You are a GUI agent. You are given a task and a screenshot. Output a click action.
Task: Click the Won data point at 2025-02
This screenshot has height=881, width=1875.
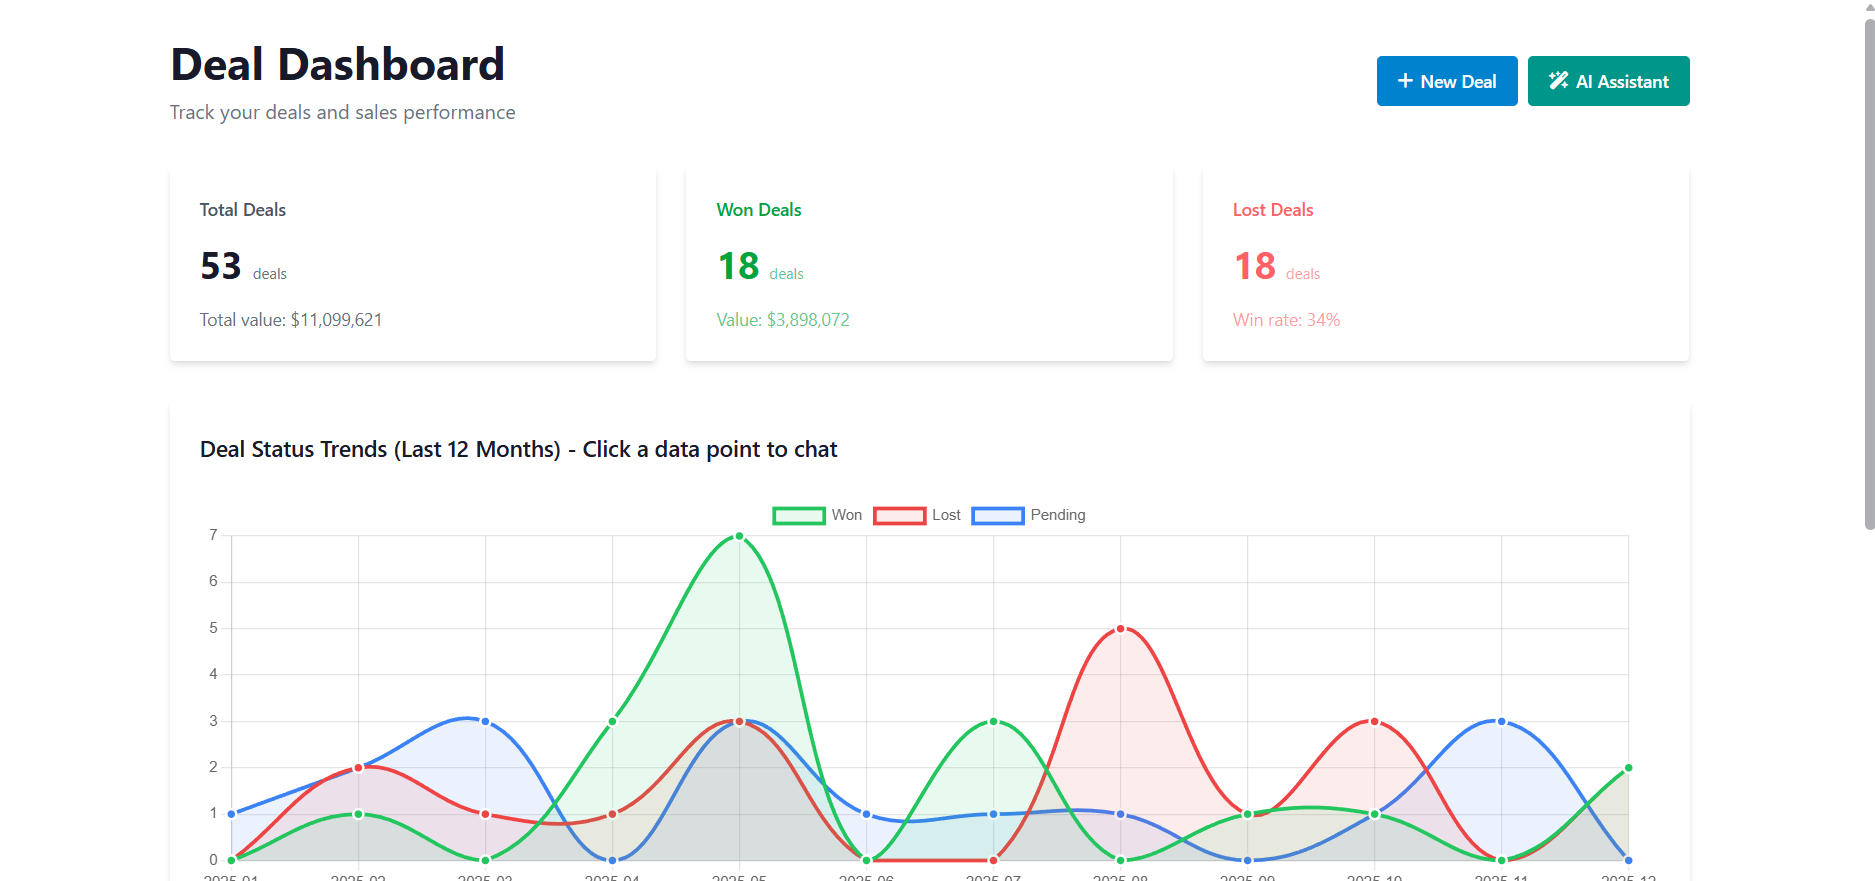tap(358, 814)
